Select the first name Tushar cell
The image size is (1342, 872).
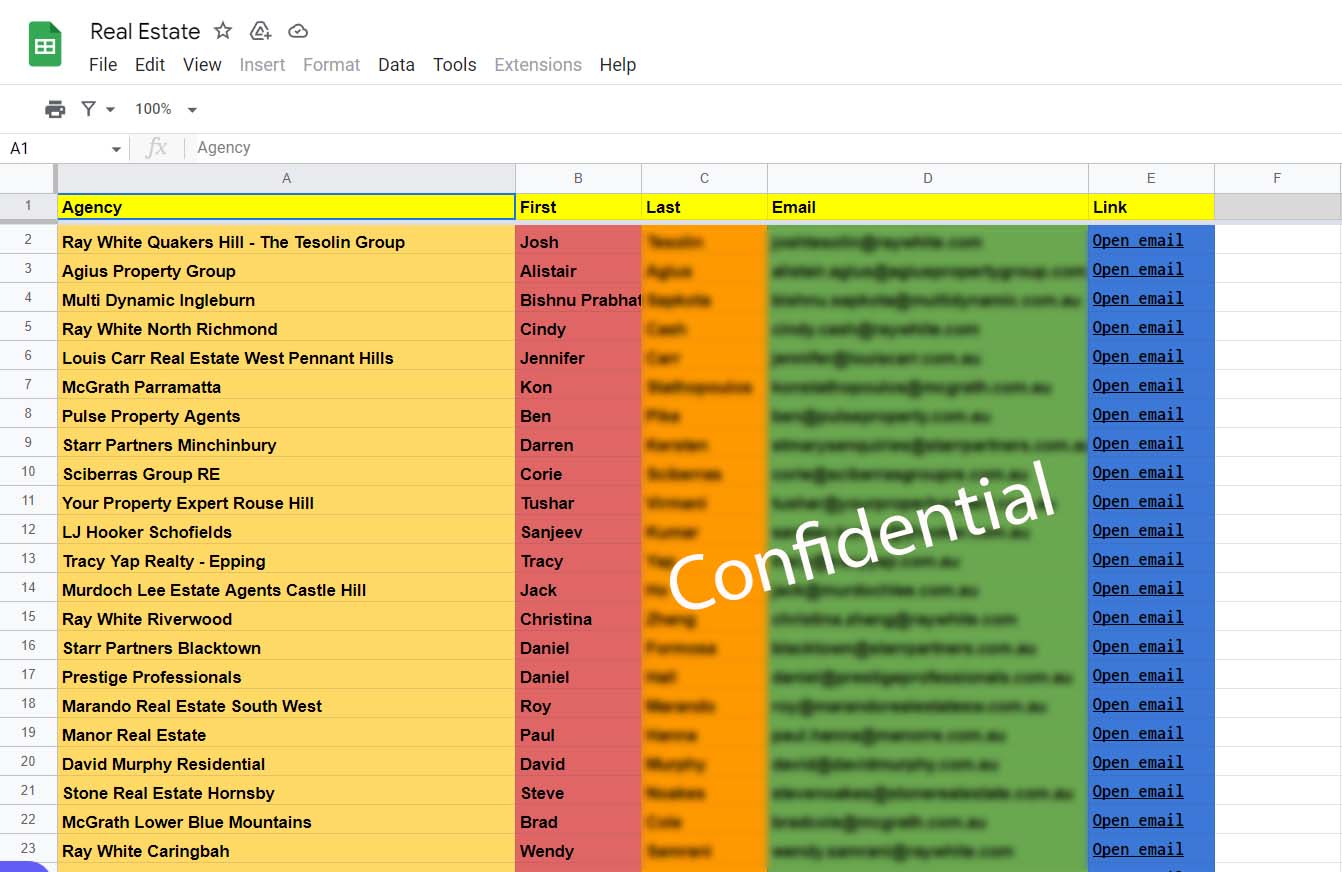(578, 503)
